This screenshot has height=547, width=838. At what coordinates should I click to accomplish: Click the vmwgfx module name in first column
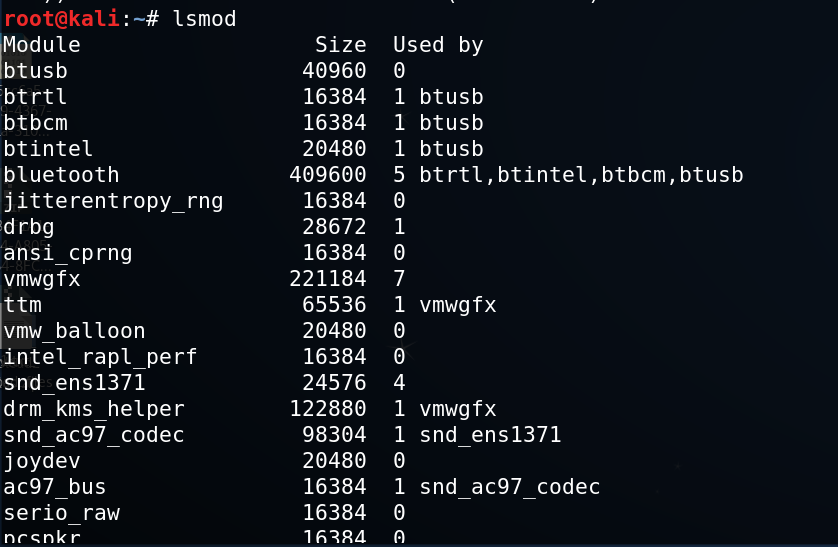42,279
